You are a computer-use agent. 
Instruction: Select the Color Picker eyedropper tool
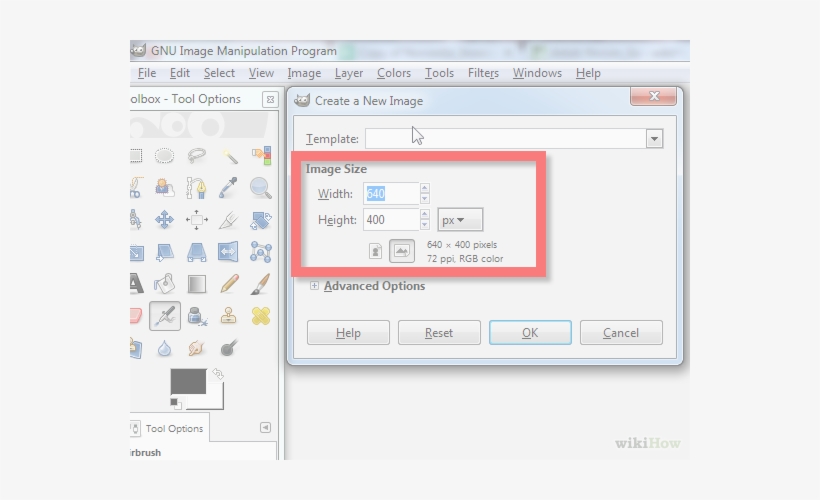(x=228, y=187)
